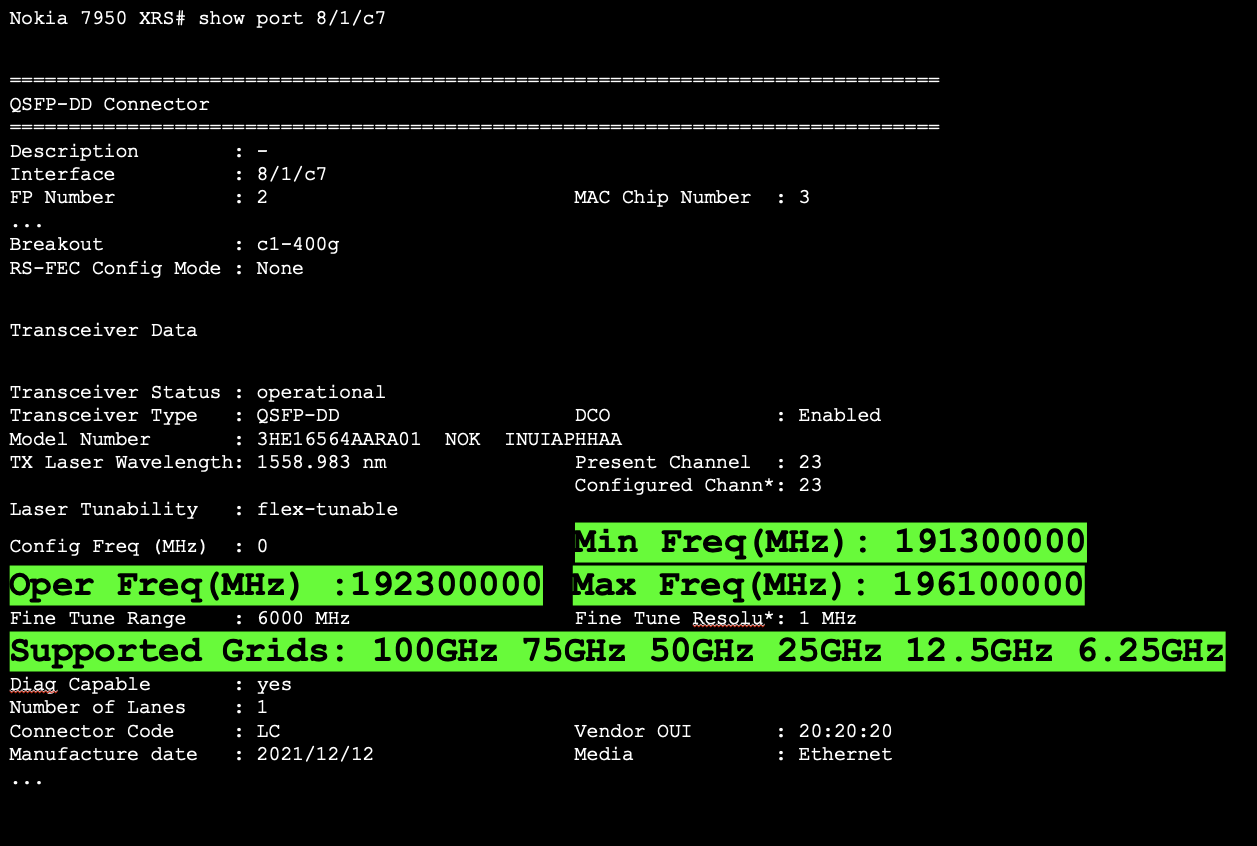
Task: Click the Vendor OUI value 20:20:20
Action: pos(845,731)
